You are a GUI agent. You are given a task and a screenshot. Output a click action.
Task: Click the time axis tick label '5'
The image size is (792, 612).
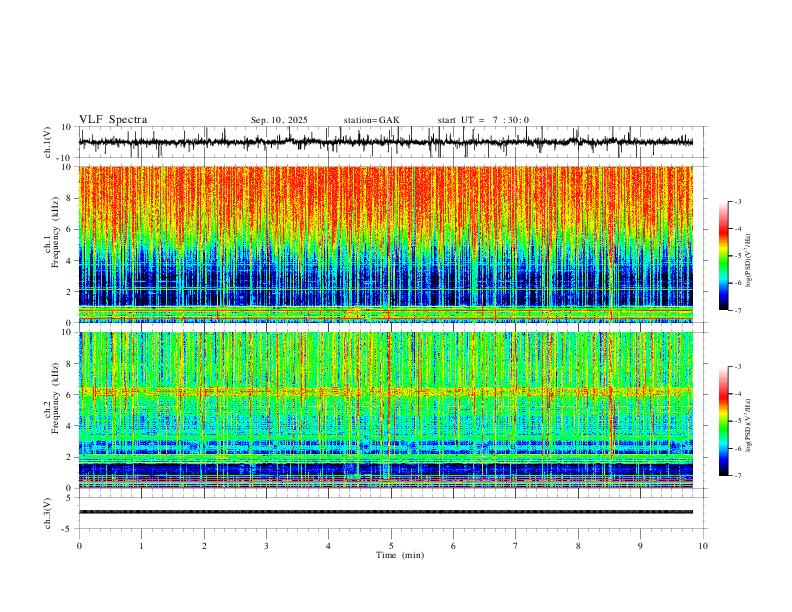[391, 546]
